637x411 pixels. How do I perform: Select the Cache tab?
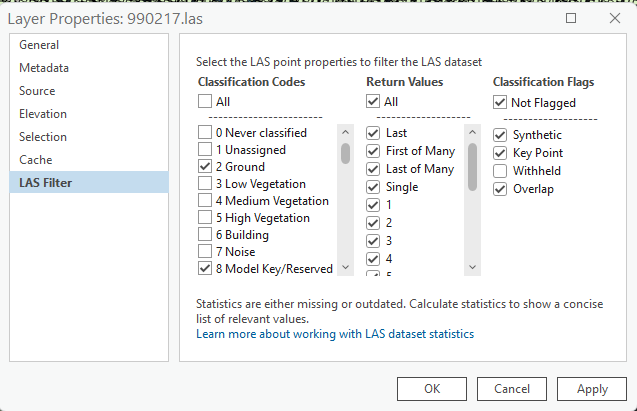(36, 160)
